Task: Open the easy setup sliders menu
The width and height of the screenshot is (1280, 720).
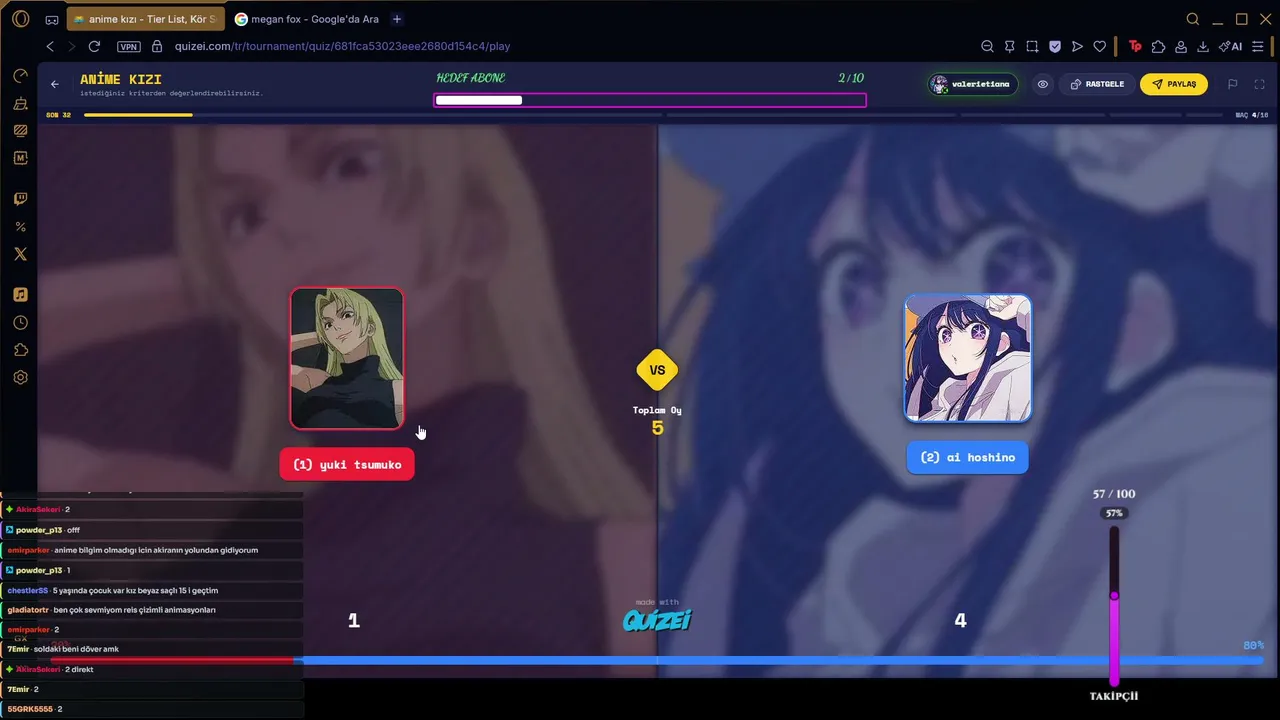Action: click(x=1258, y=46)
